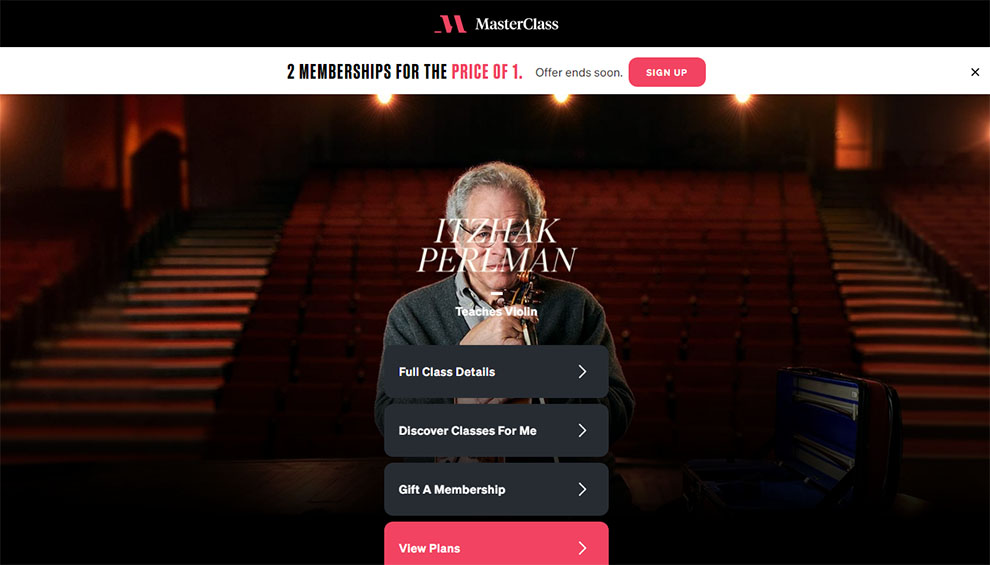
Task: Choose the Gift A Membership option
Action: coord(496,489)
